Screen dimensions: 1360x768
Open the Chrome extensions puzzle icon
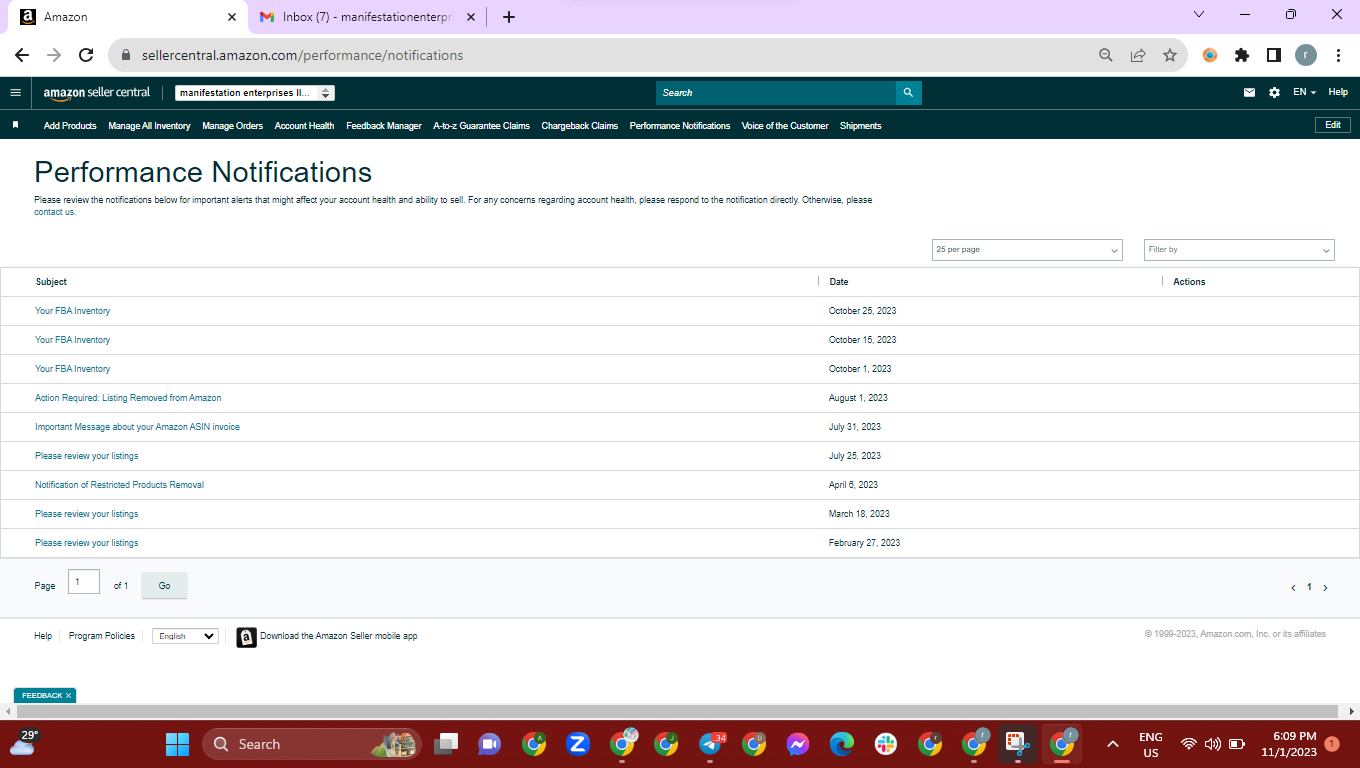click(1242, 56)
